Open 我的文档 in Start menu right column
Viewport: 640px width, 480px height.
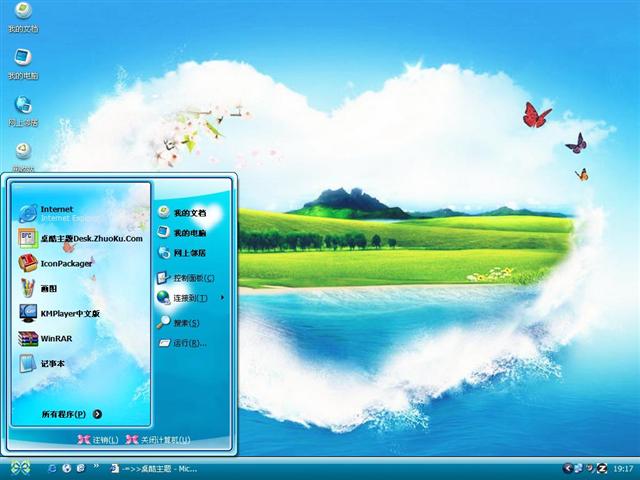(x=182, y=213)
